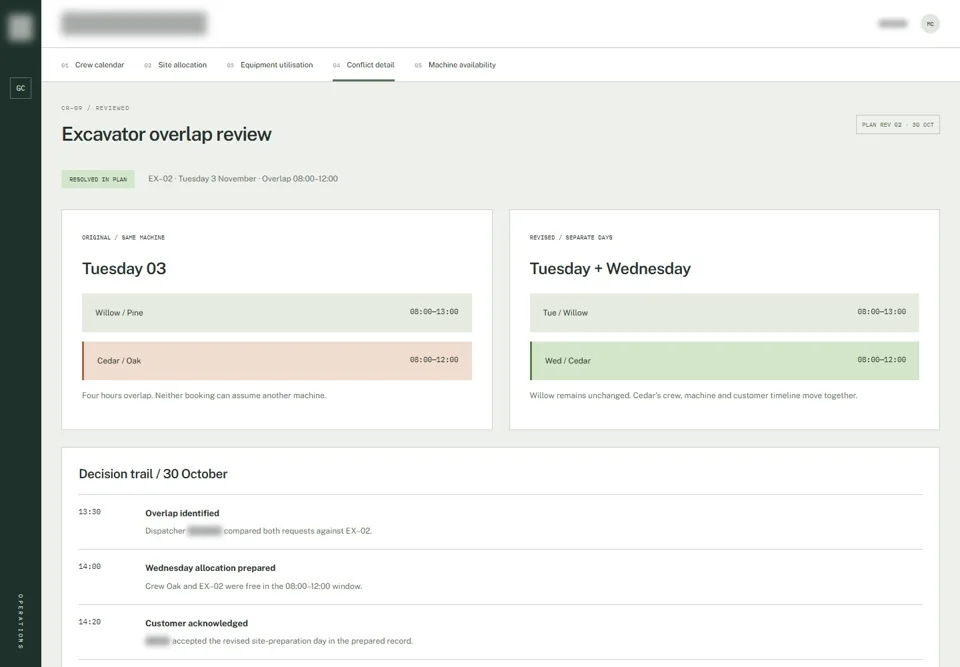This screenshot has height=667, width=960.
Task: Click the Tuesday + Wednesday card heading
Action: point(610,269)
